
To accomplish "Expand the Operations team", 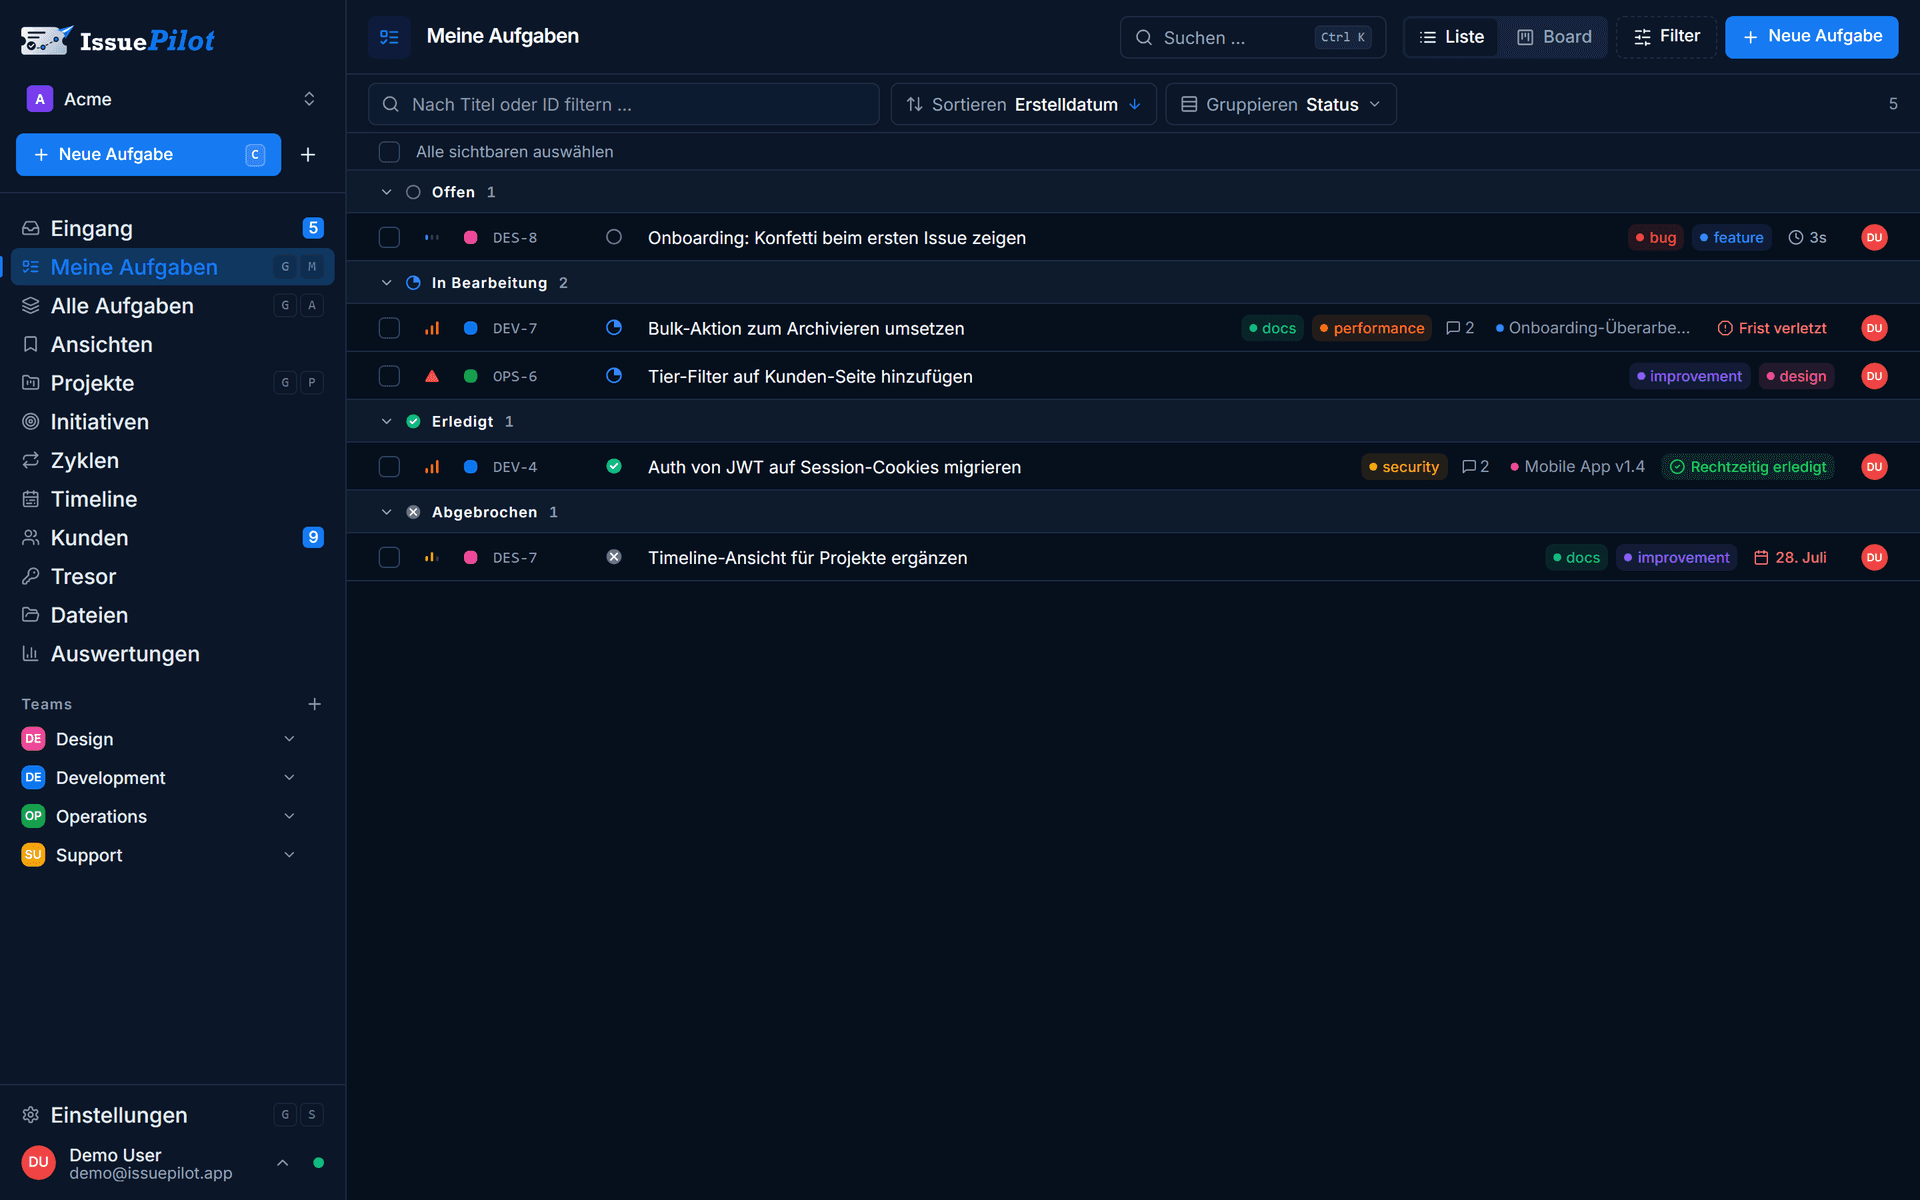I will 289,816.
